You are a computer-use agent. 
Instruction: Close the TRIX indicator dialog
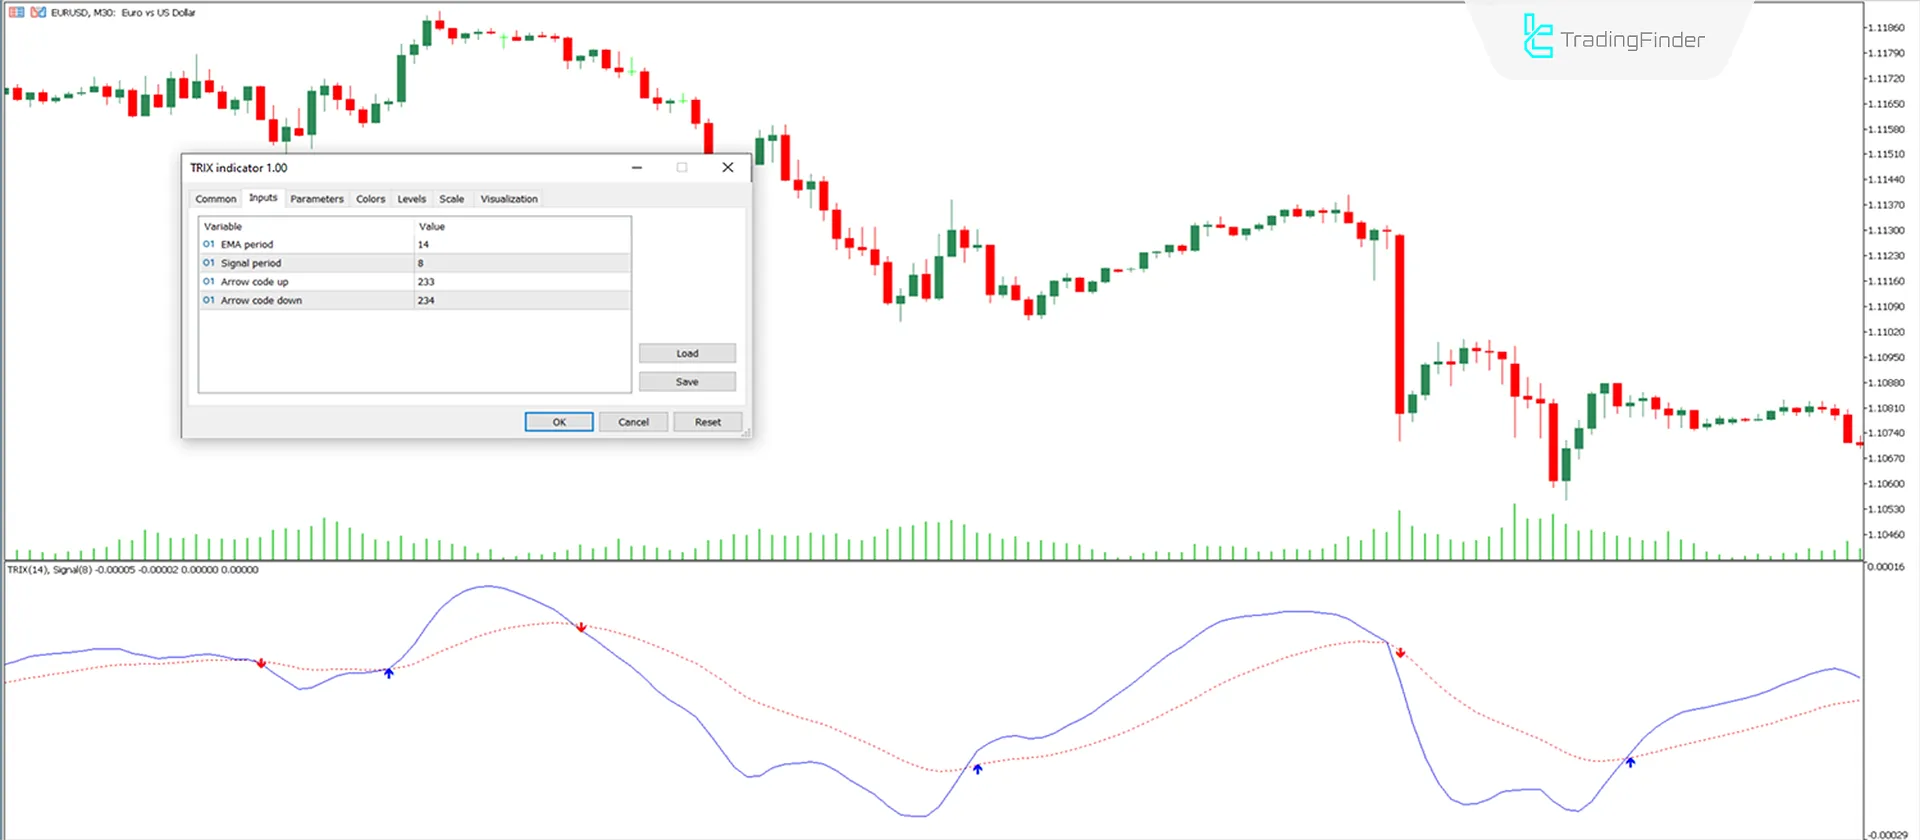point(728,168)
